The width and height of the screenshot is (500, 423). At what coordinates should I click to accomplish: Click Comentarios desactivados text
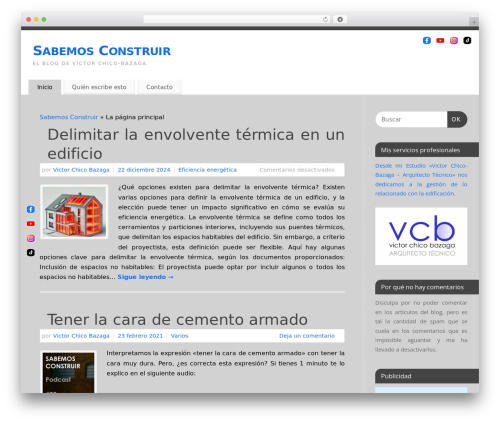coord(297,170)
